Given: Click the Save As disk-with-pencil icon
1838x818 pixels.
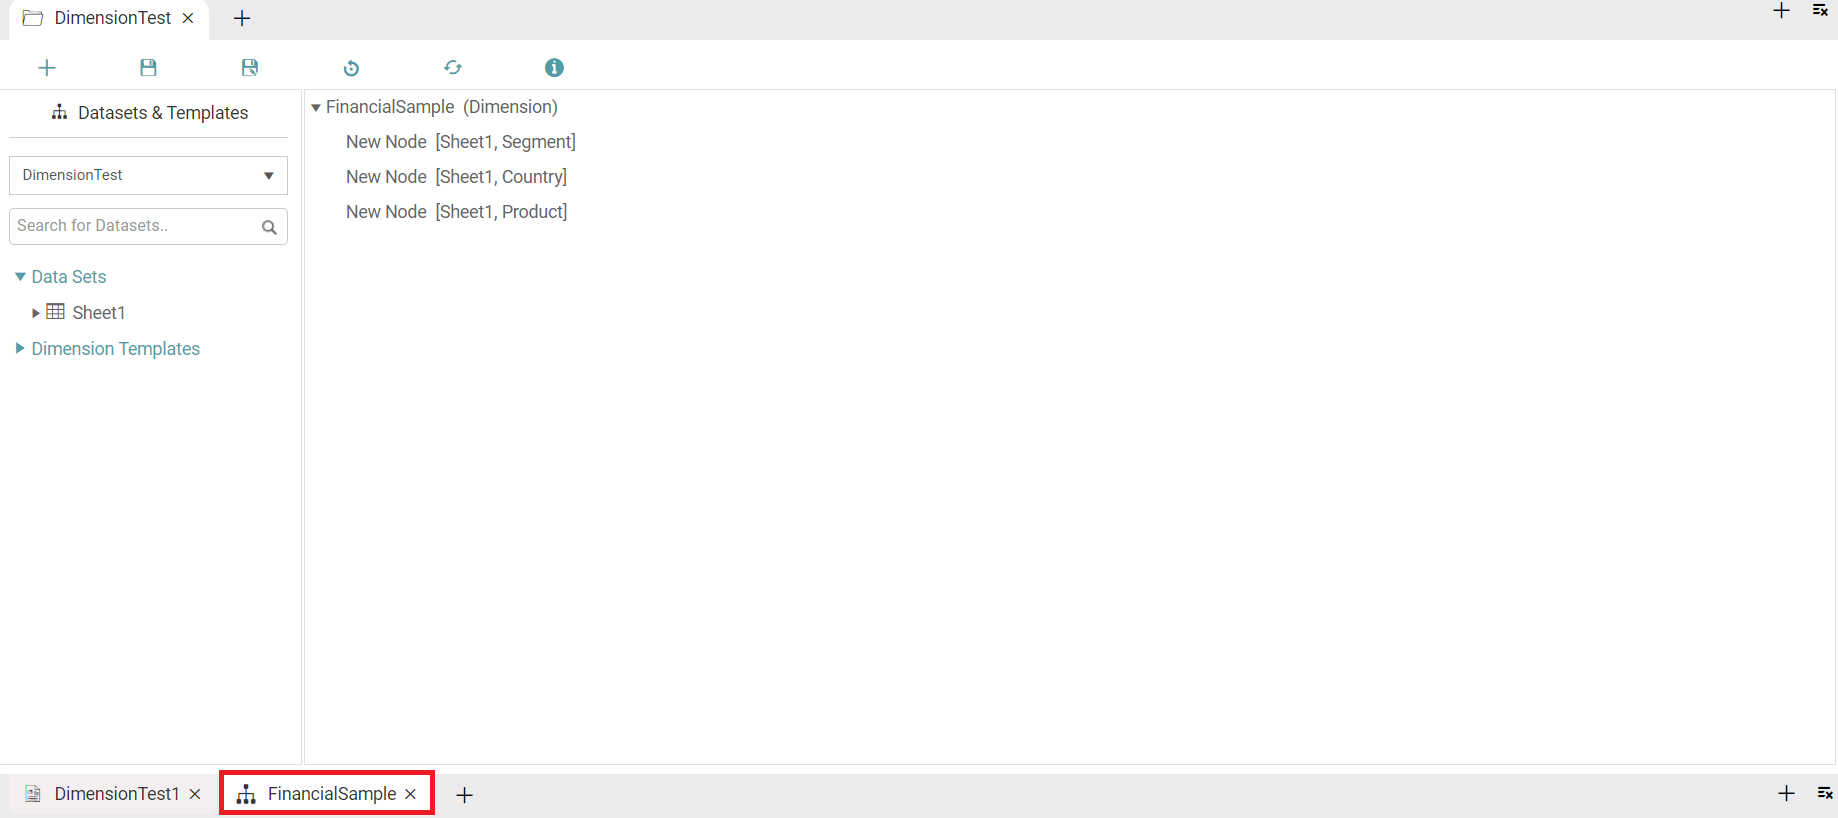Looking at the screenshot, I should 250,68.
